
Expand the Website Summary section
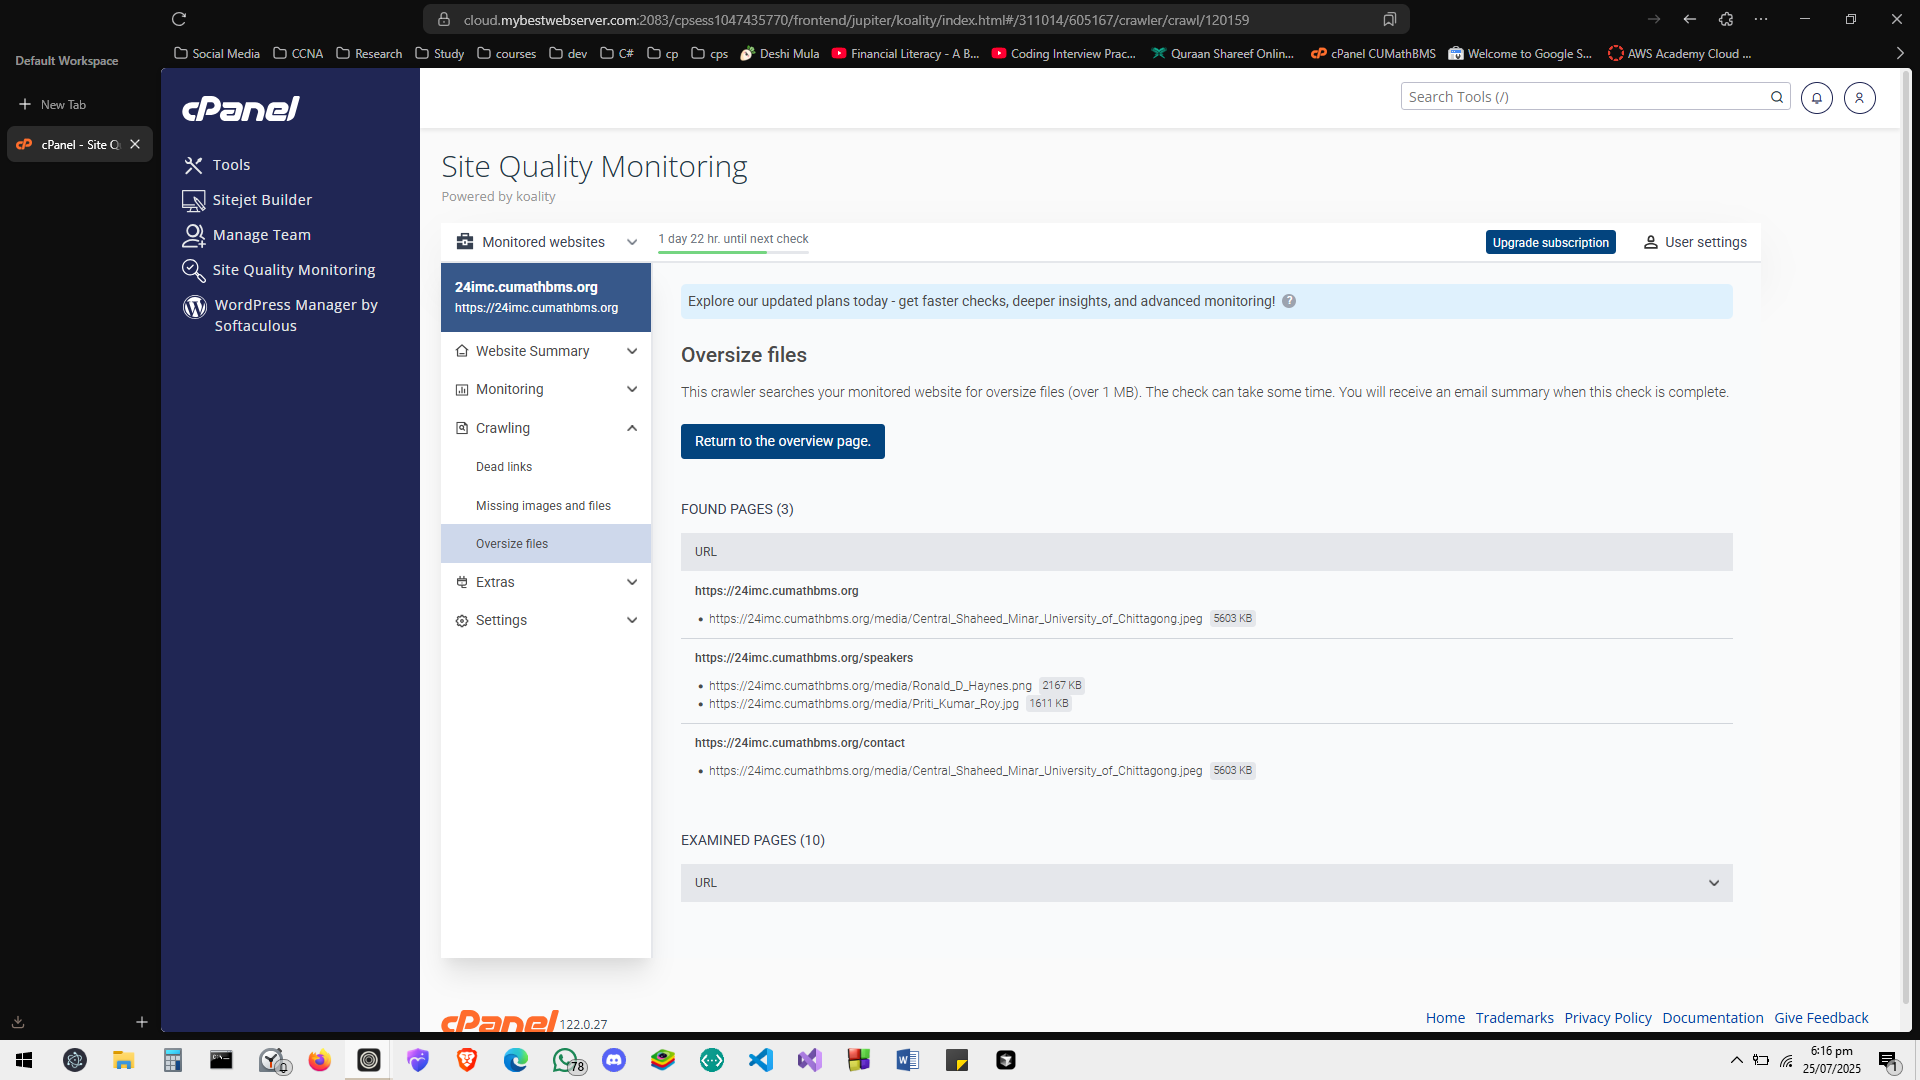[x=546, y=351]
